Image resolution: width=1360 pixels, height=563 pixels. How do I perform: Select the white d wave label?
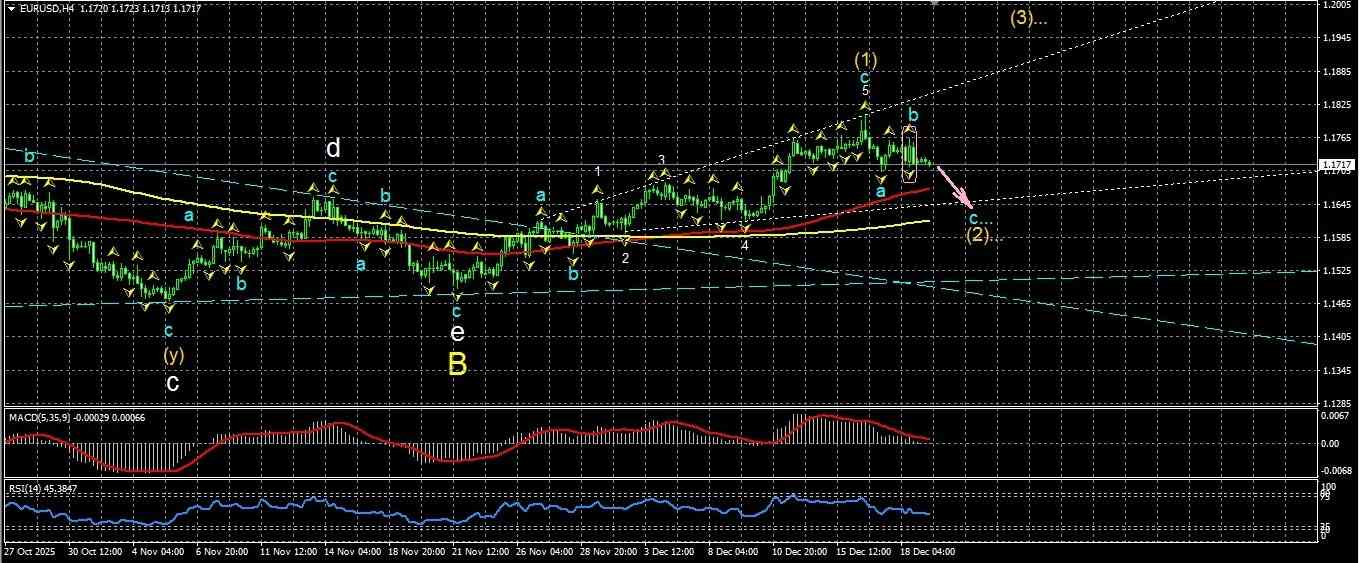(333, 149)
